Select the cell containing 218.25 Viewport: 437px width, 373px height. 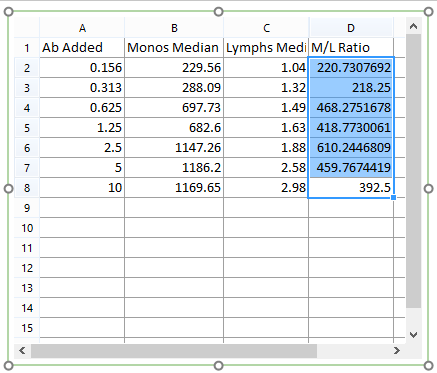tap(351, 88)
